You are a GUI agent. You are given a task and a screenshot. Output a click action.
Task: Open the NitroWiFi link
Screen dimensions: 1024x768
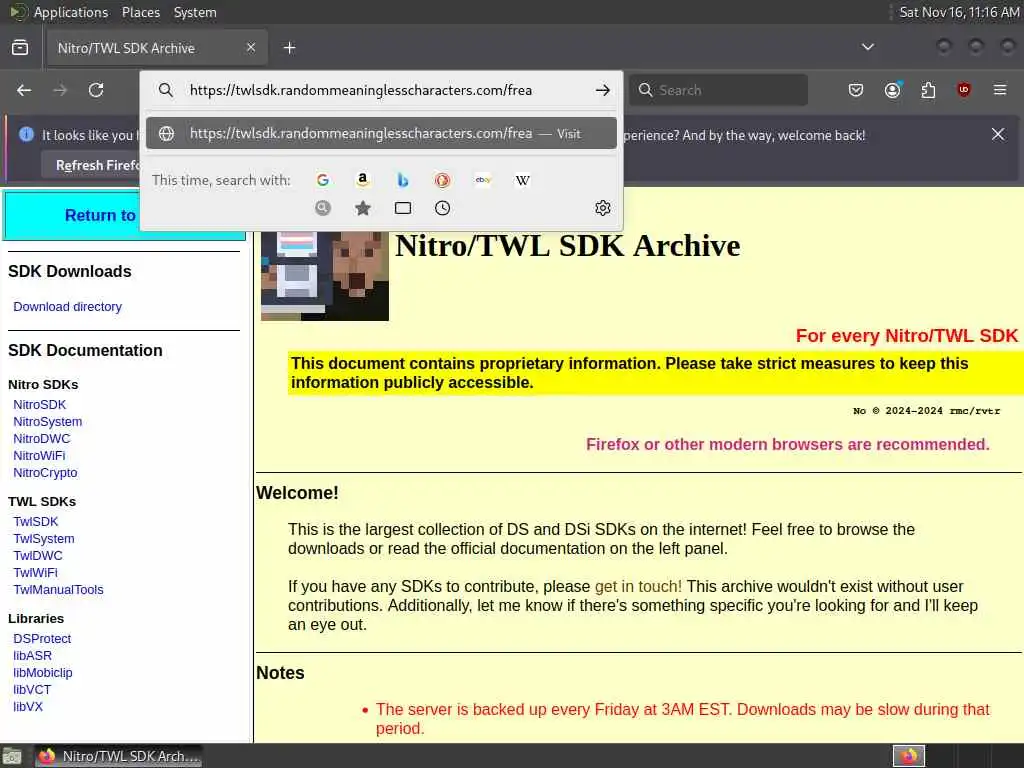click(x=39, y=456)
